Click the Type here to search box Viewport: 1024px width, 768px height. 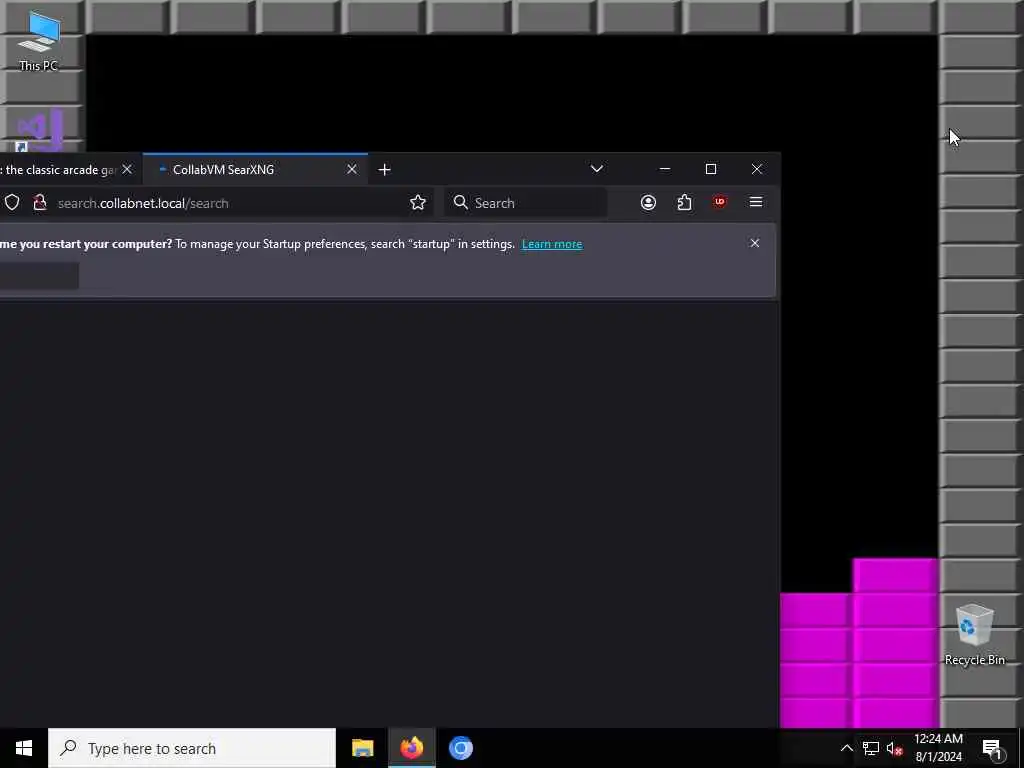[192, 748]
